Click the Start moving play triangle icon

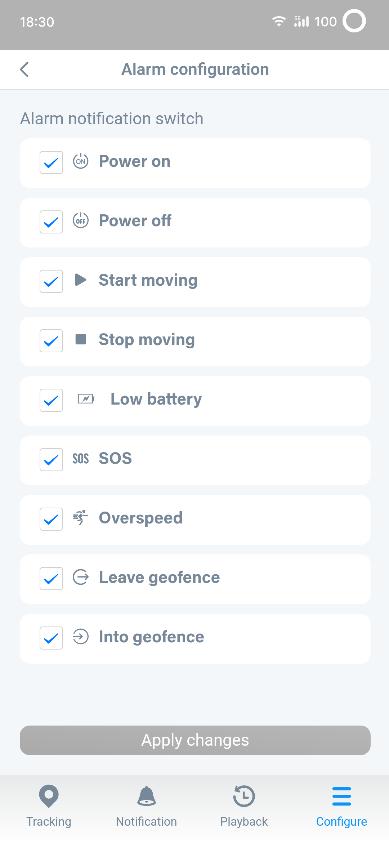pos(81,280)
